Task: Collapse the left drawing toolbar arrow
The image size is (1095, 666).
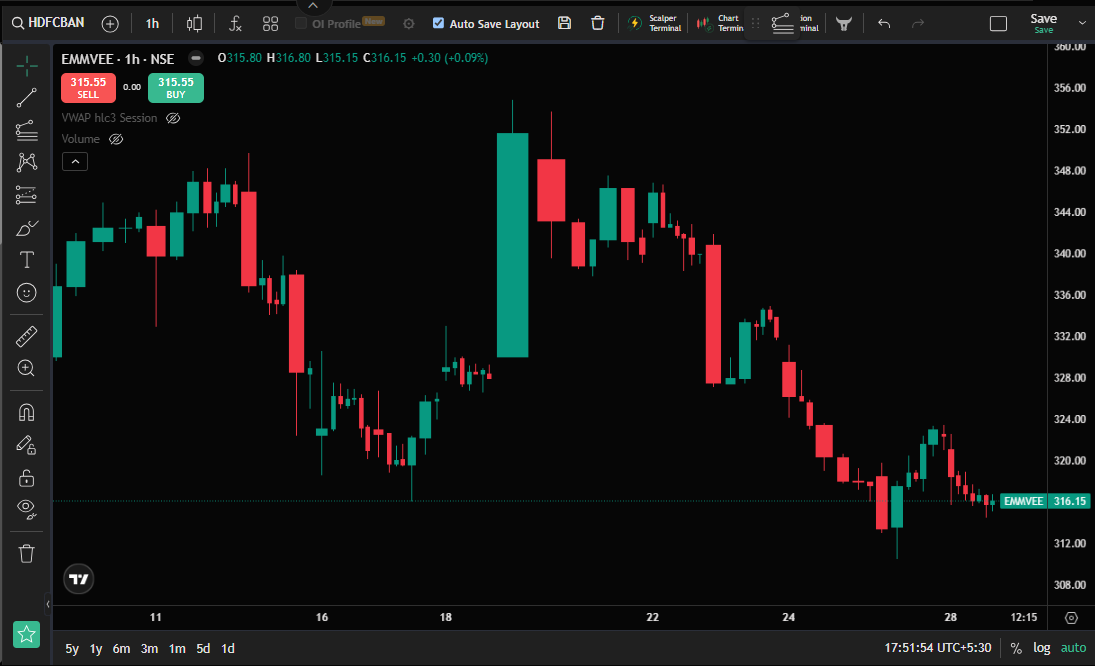Action: (47, 604)
